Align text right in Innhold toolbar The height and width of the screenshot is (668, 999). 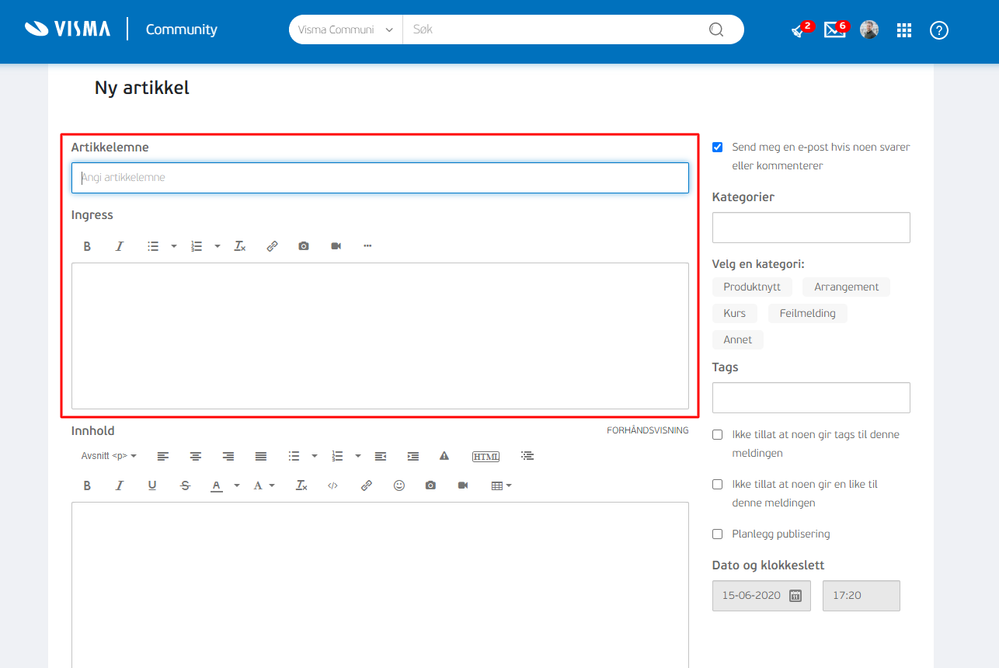(x=228, y=456)
